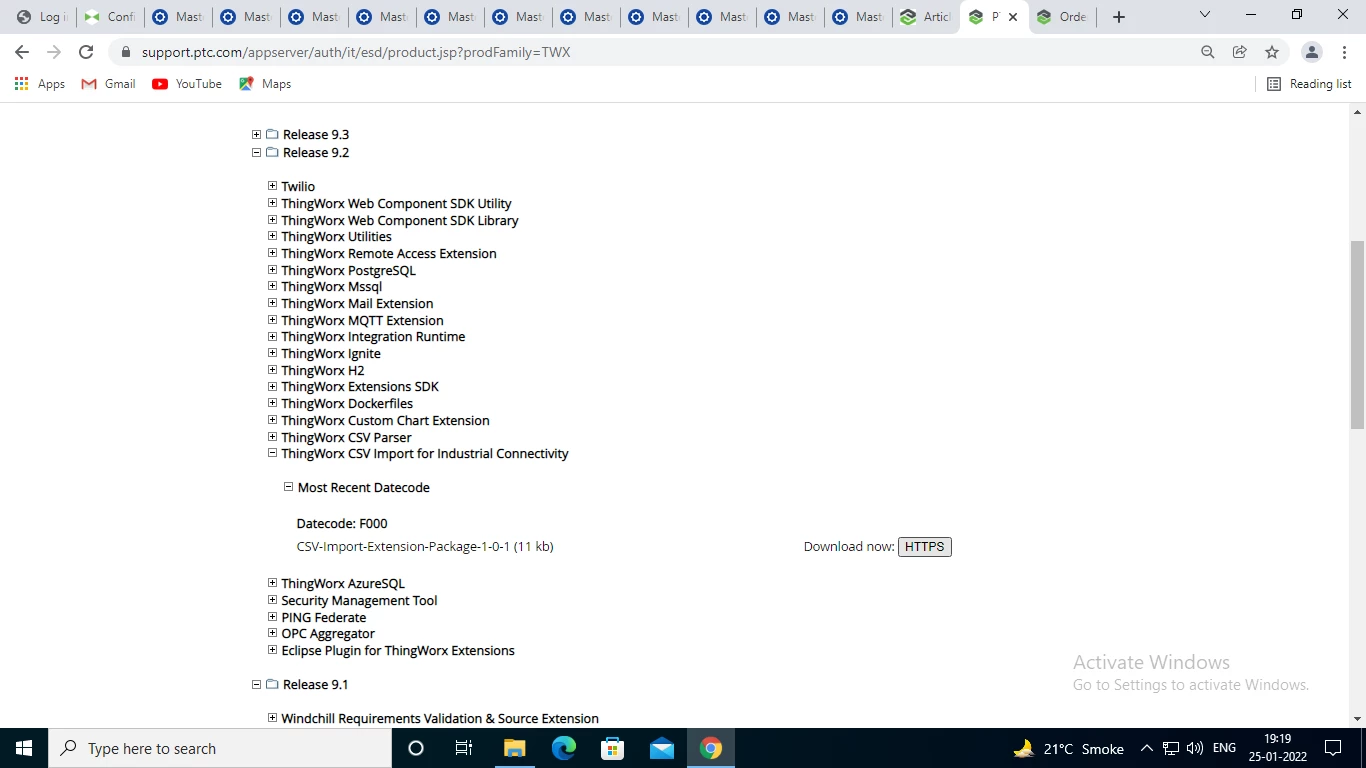Expand ThingWorx PostgreSQL
This screenshot has width=1366, height=768.
(272, 270)
